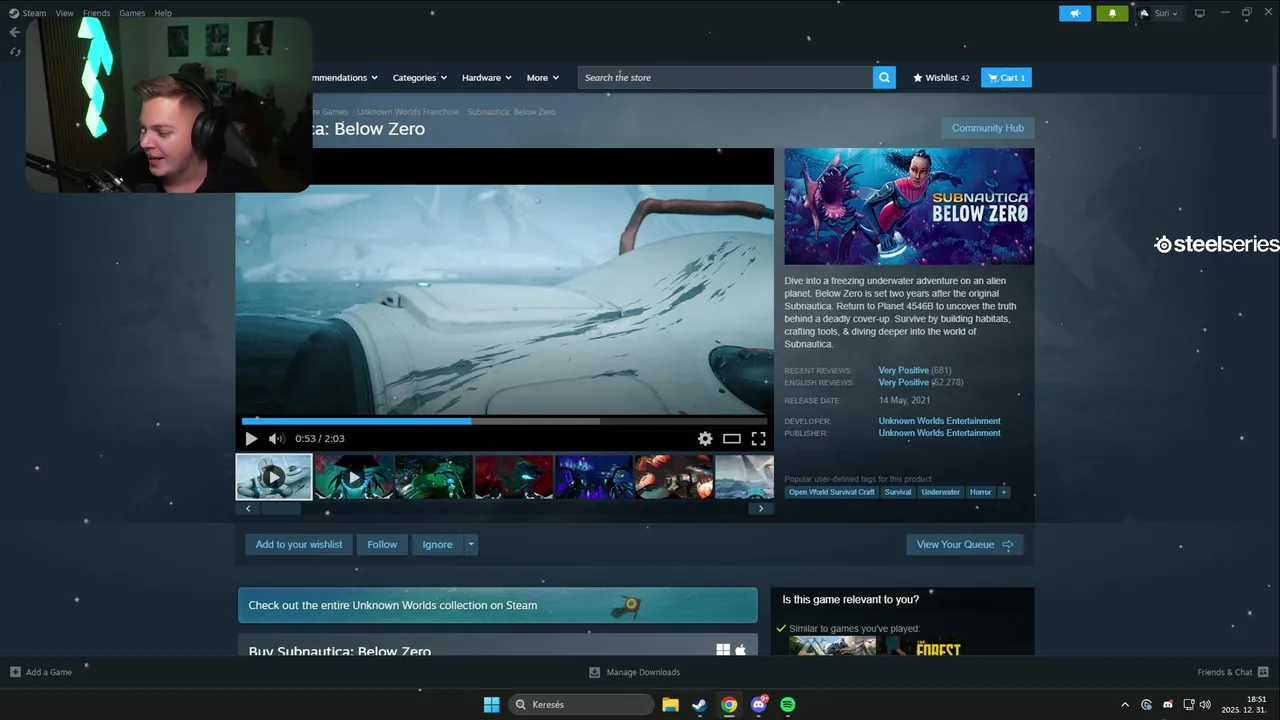This screenshot has height=720, width=1280.
Task: Select the Open World Survival Craft tag
Action: pos(831,492)
